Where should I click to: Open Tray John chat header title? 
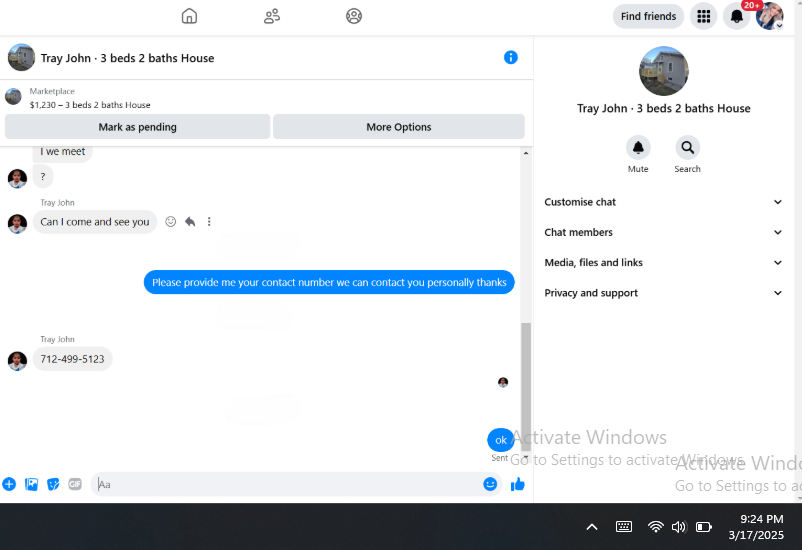click(x=127, y=58)
